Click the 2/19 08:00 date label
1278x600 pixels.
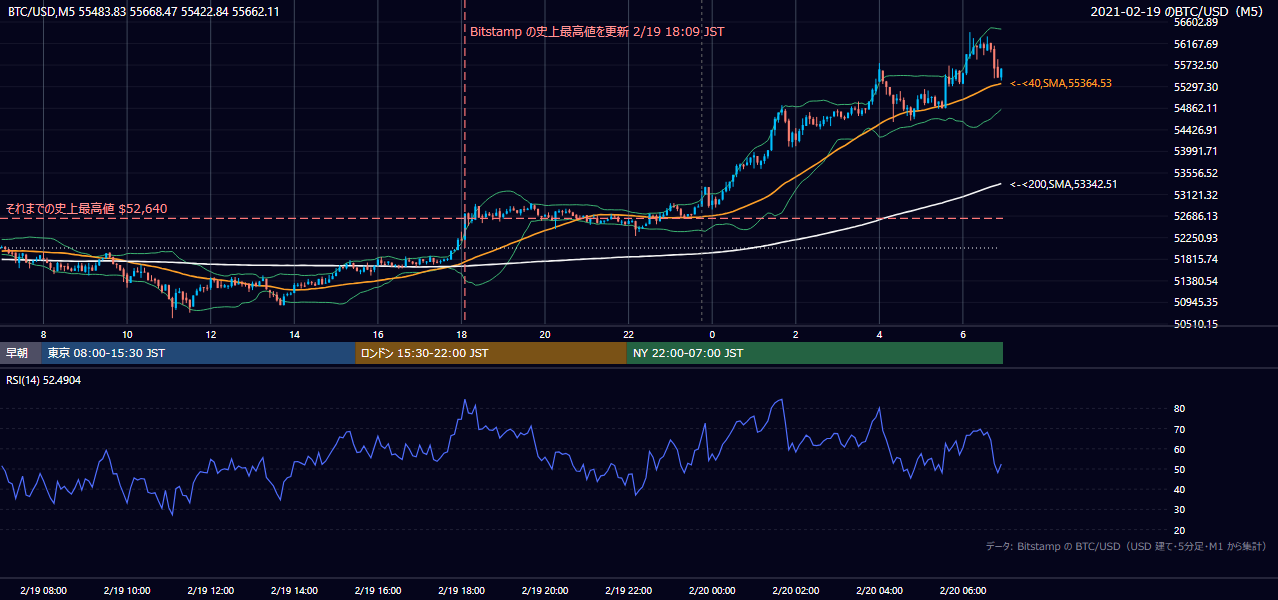pyautogui.click(x=43, y=591)
